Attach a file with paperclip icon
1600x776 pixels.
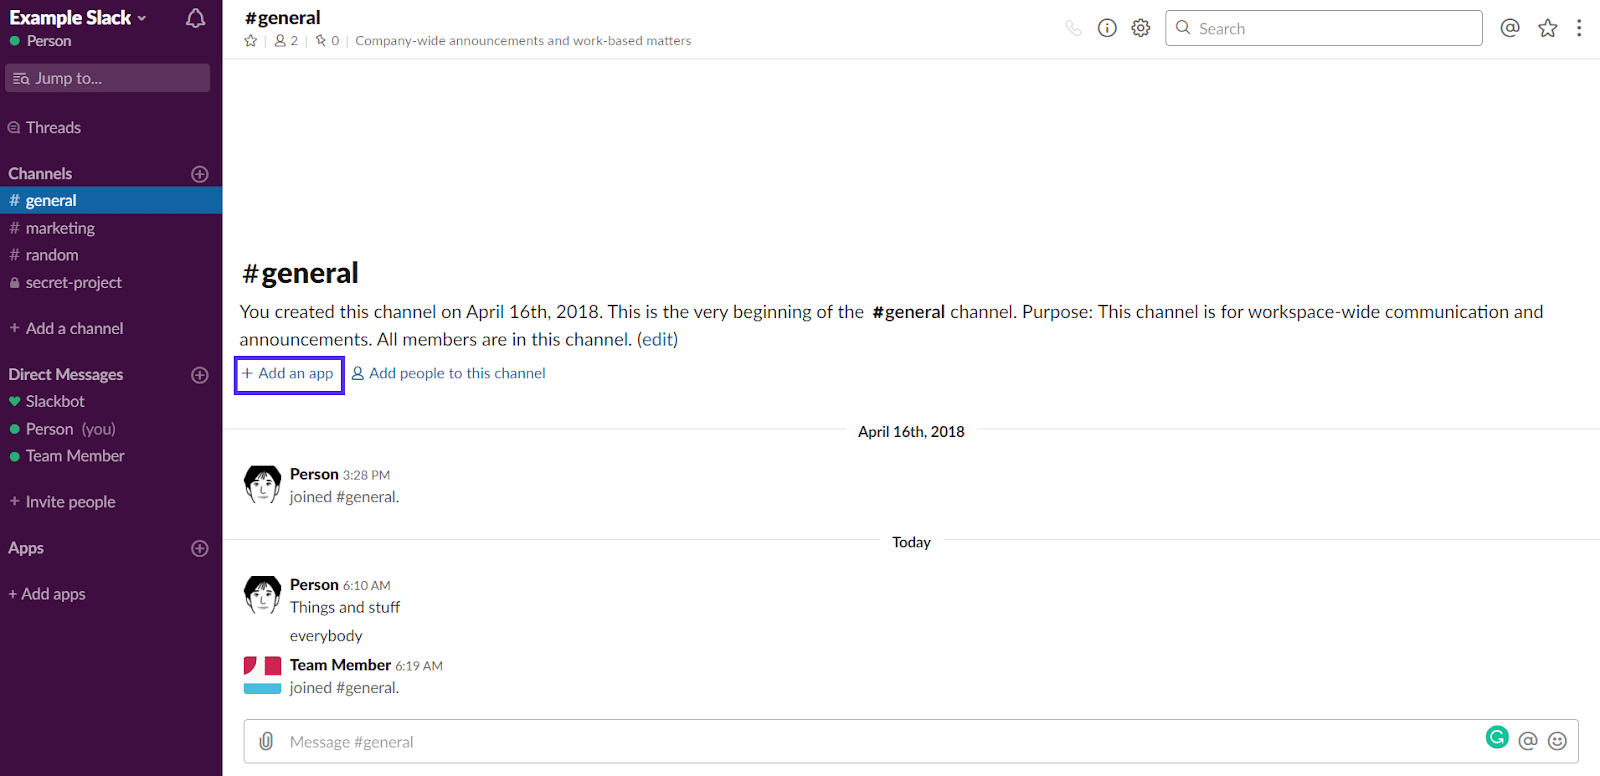[266, 741]
